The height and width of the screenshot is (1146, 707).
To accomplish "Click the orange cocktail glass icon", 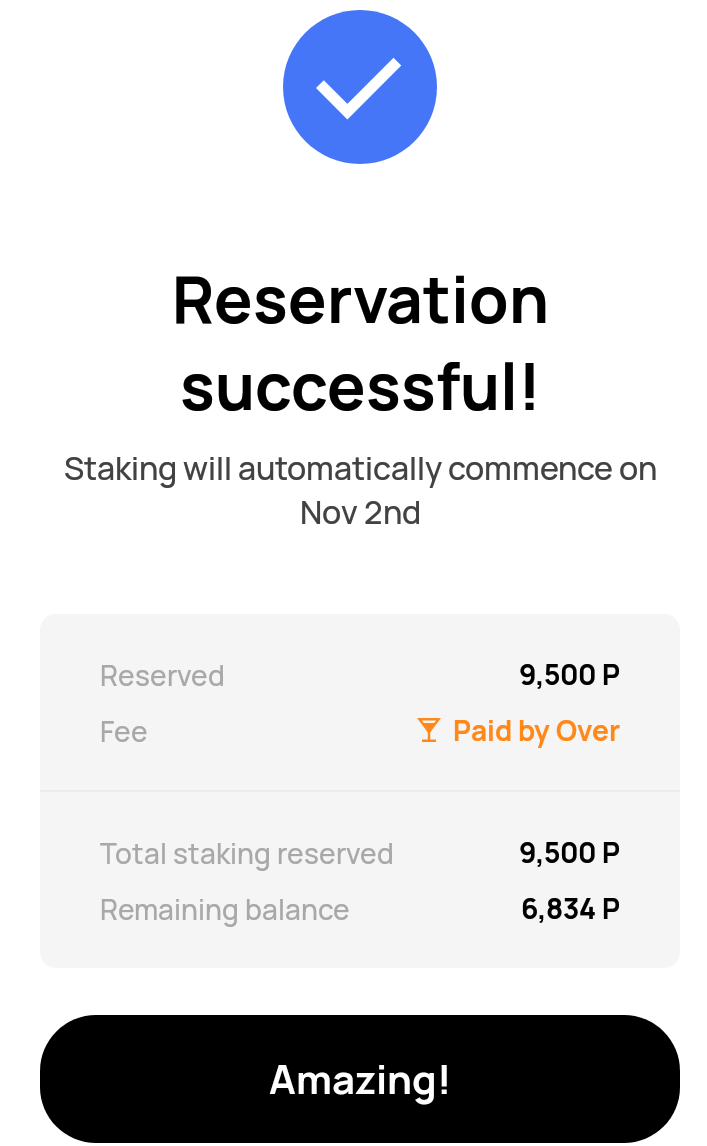I will coord(429,731).
